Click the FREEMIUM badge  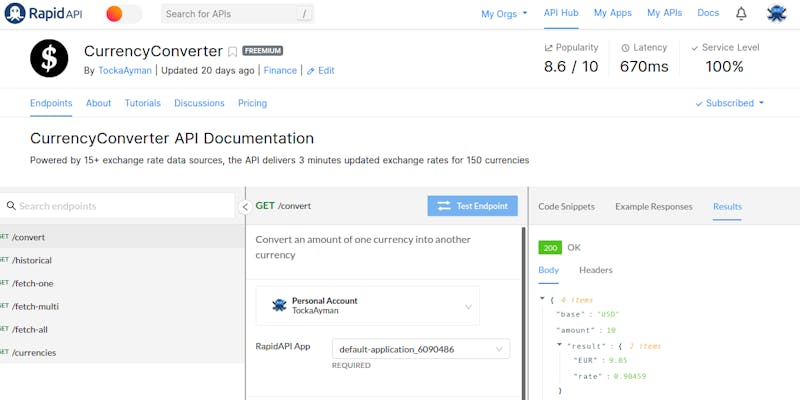pyautogui.click(x=262, y=51)
